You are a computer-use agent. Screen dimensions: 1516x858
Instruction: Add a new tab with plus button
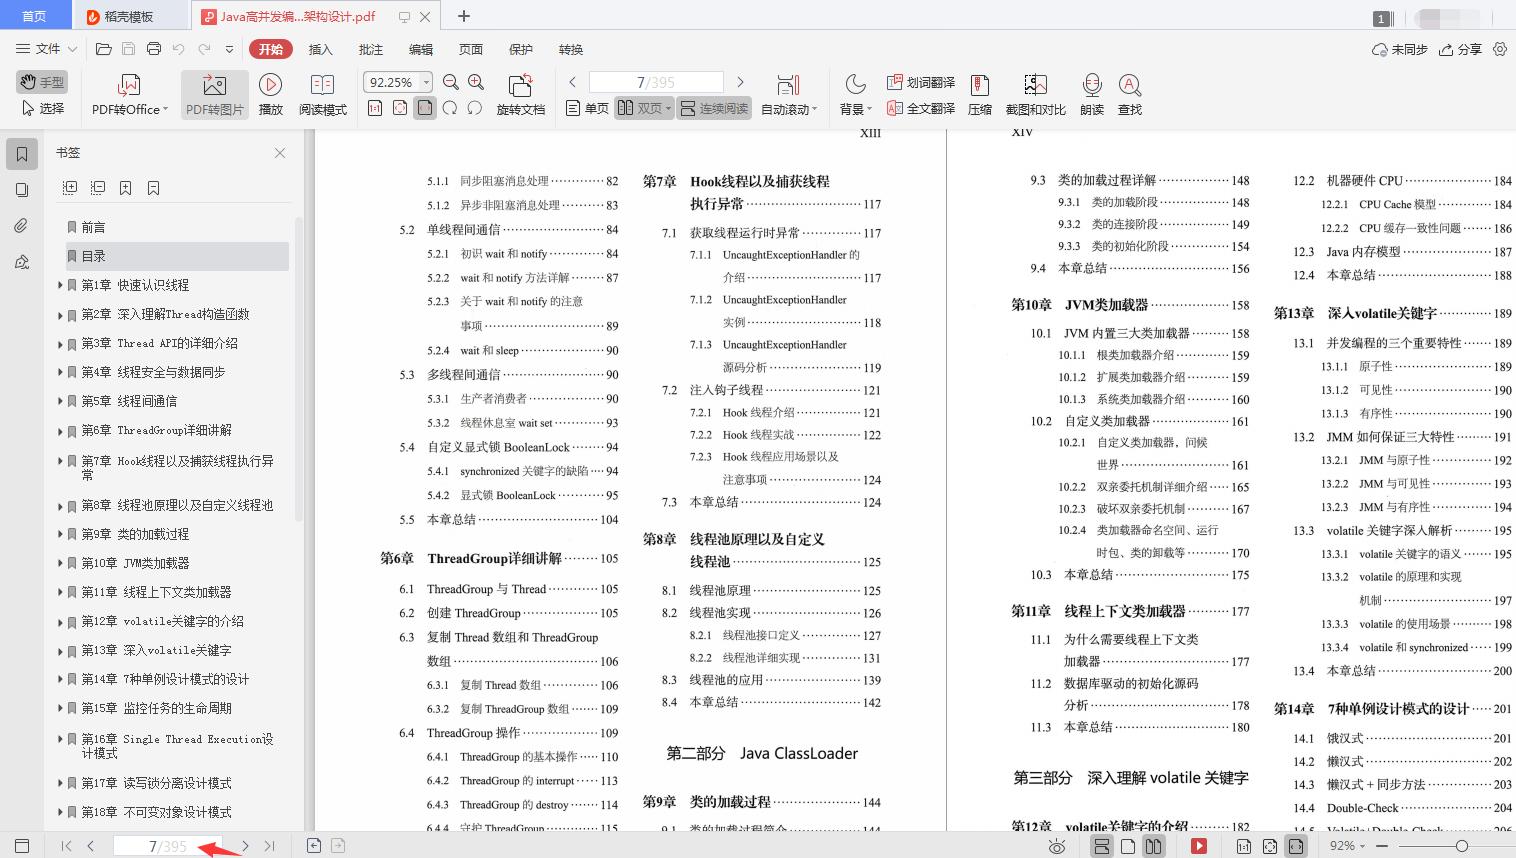[464, 16]
